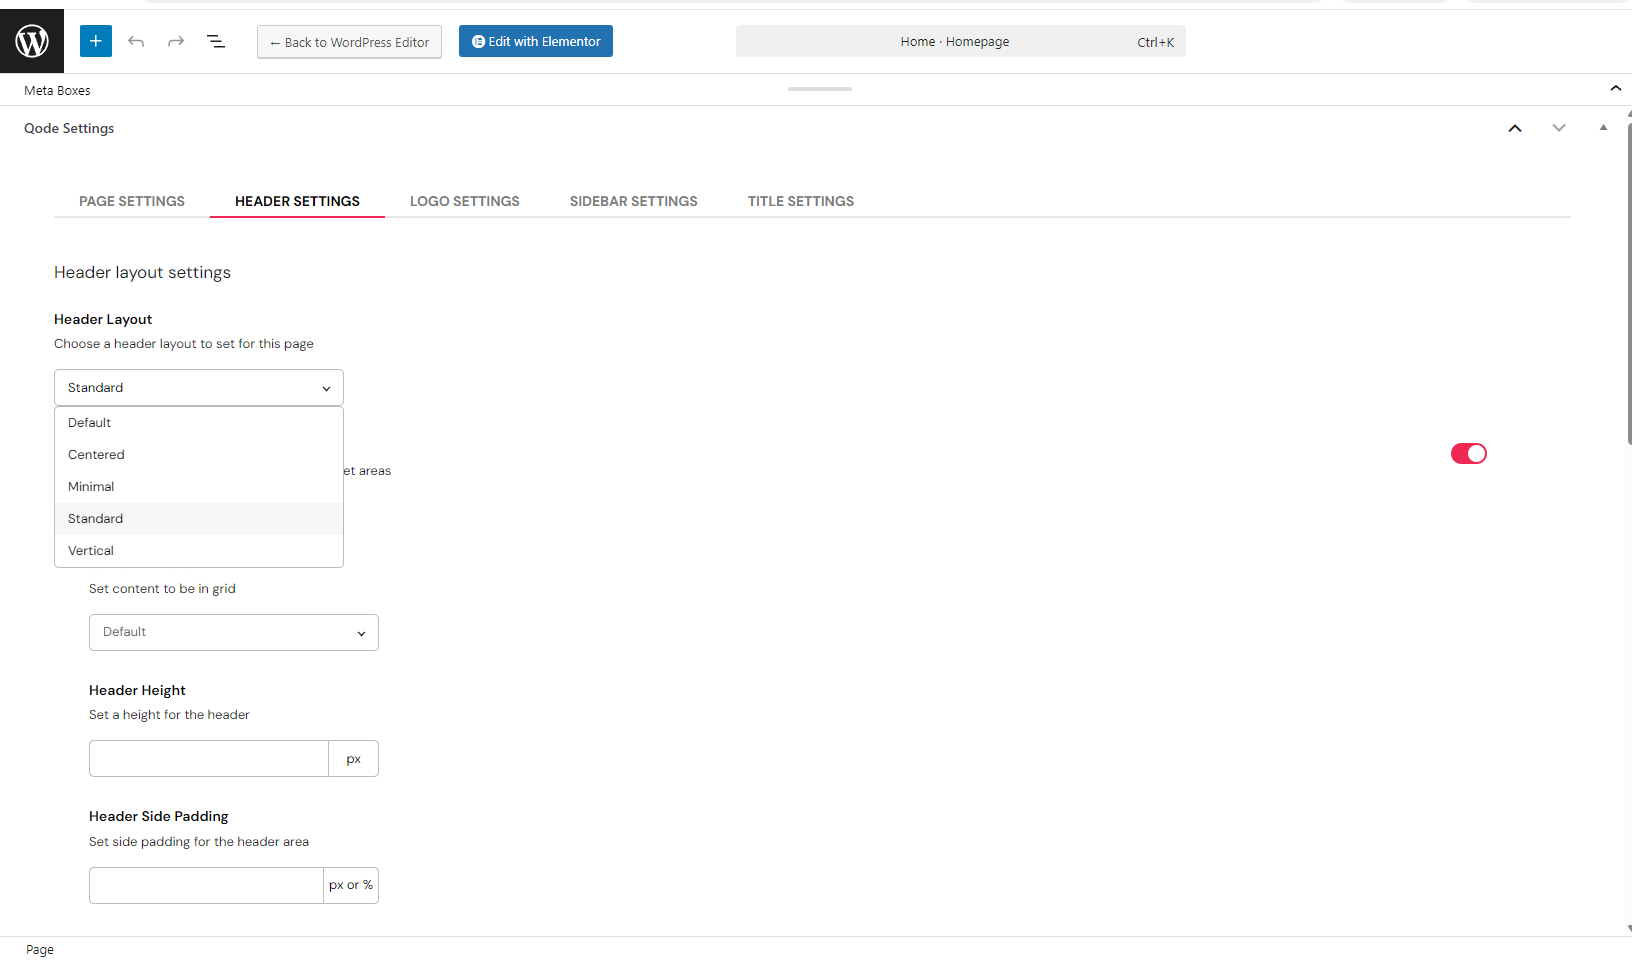The image size is (1632, 960).
Task: Pick the Minimal header layout option
Action: (x=199, y=487)
